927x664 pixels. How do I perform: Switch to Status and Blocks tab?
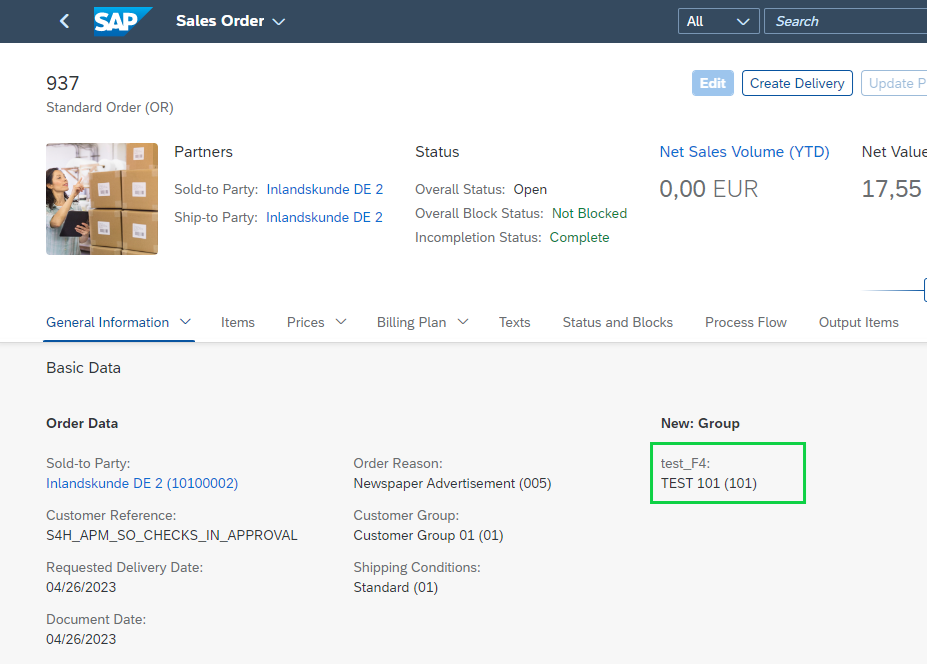click(617, 322)
